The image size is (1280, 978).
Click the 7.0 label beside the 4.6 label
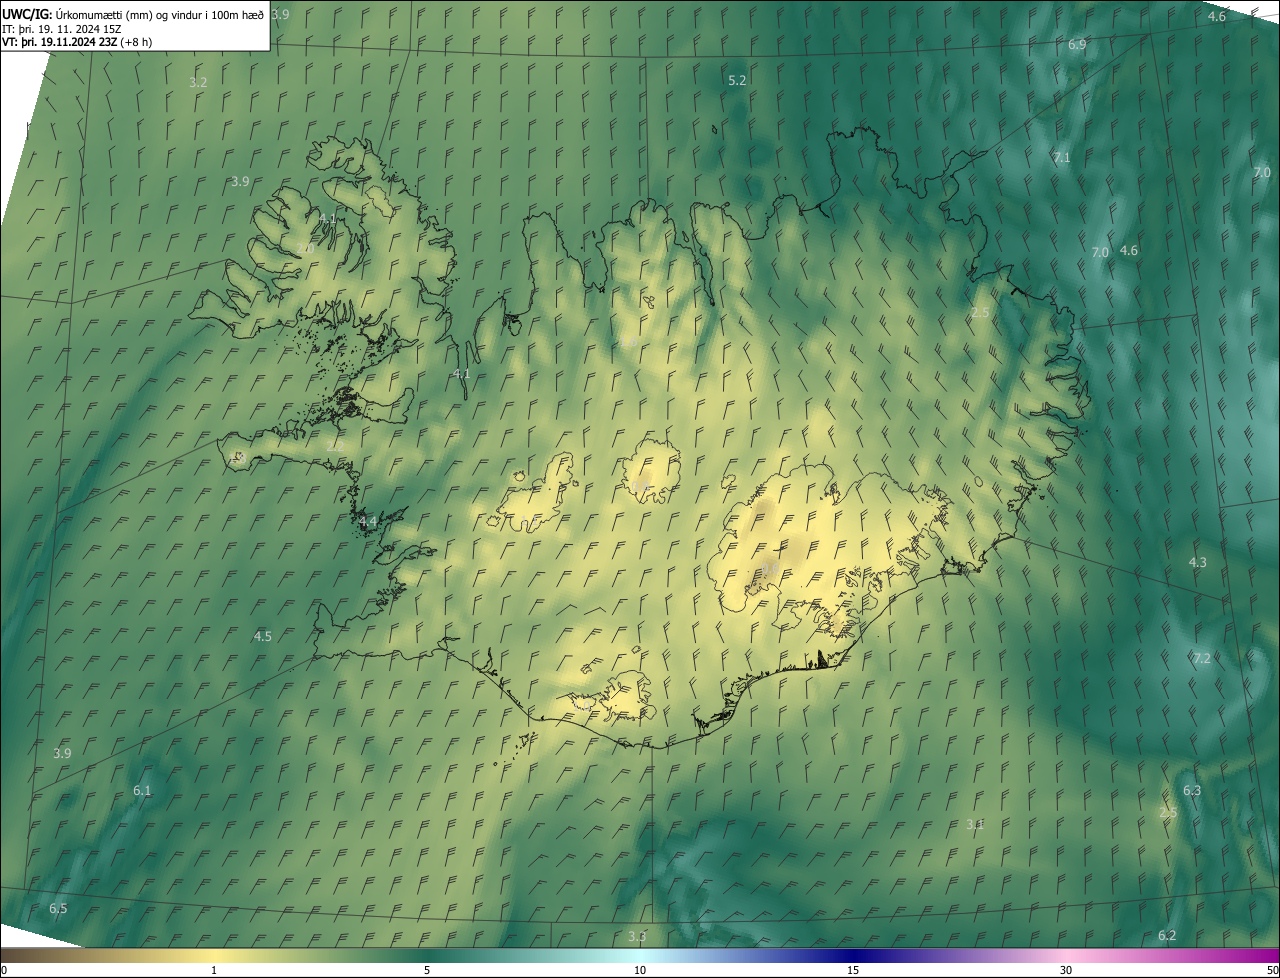[x=1100, y=253]
